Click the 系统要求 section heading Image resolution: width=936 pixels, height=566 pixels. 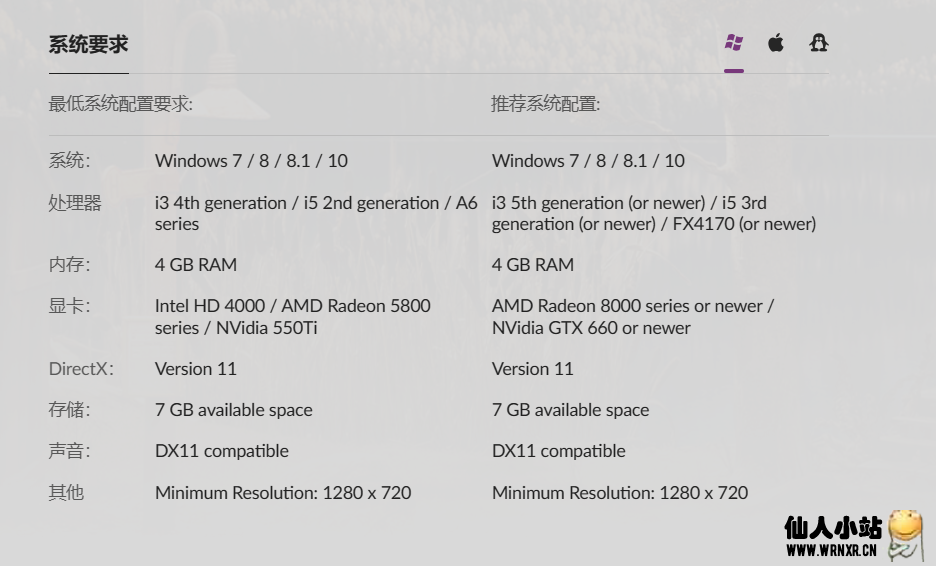(x=88, y=45)
